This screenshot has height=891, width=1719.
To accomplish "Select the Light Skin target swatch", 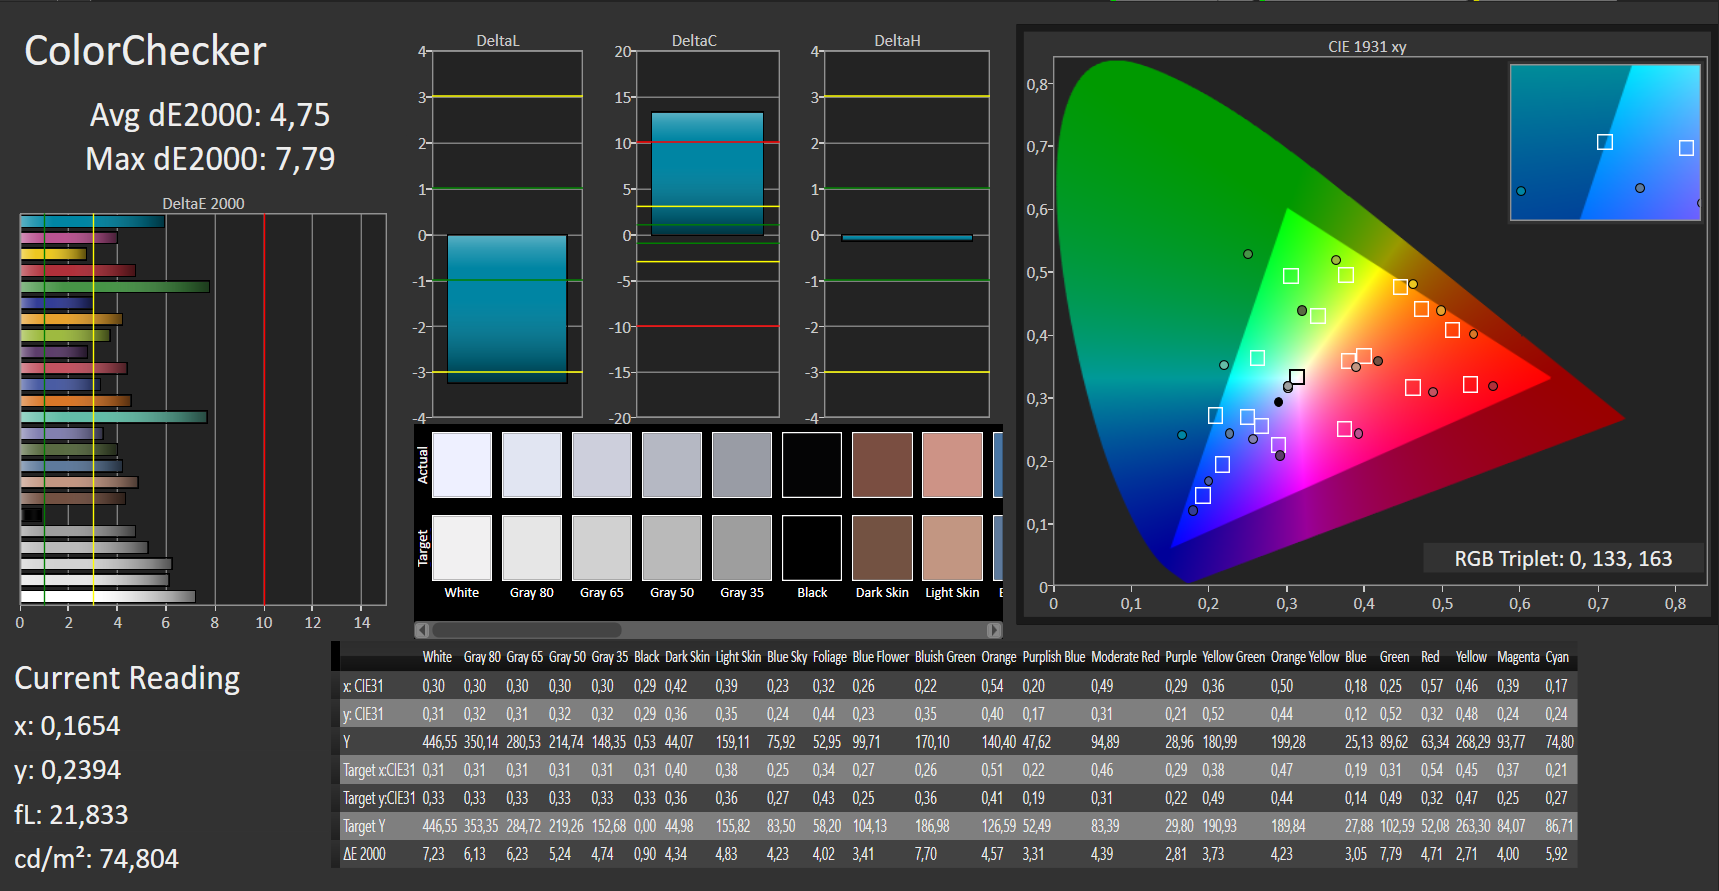I will [952, 548].
